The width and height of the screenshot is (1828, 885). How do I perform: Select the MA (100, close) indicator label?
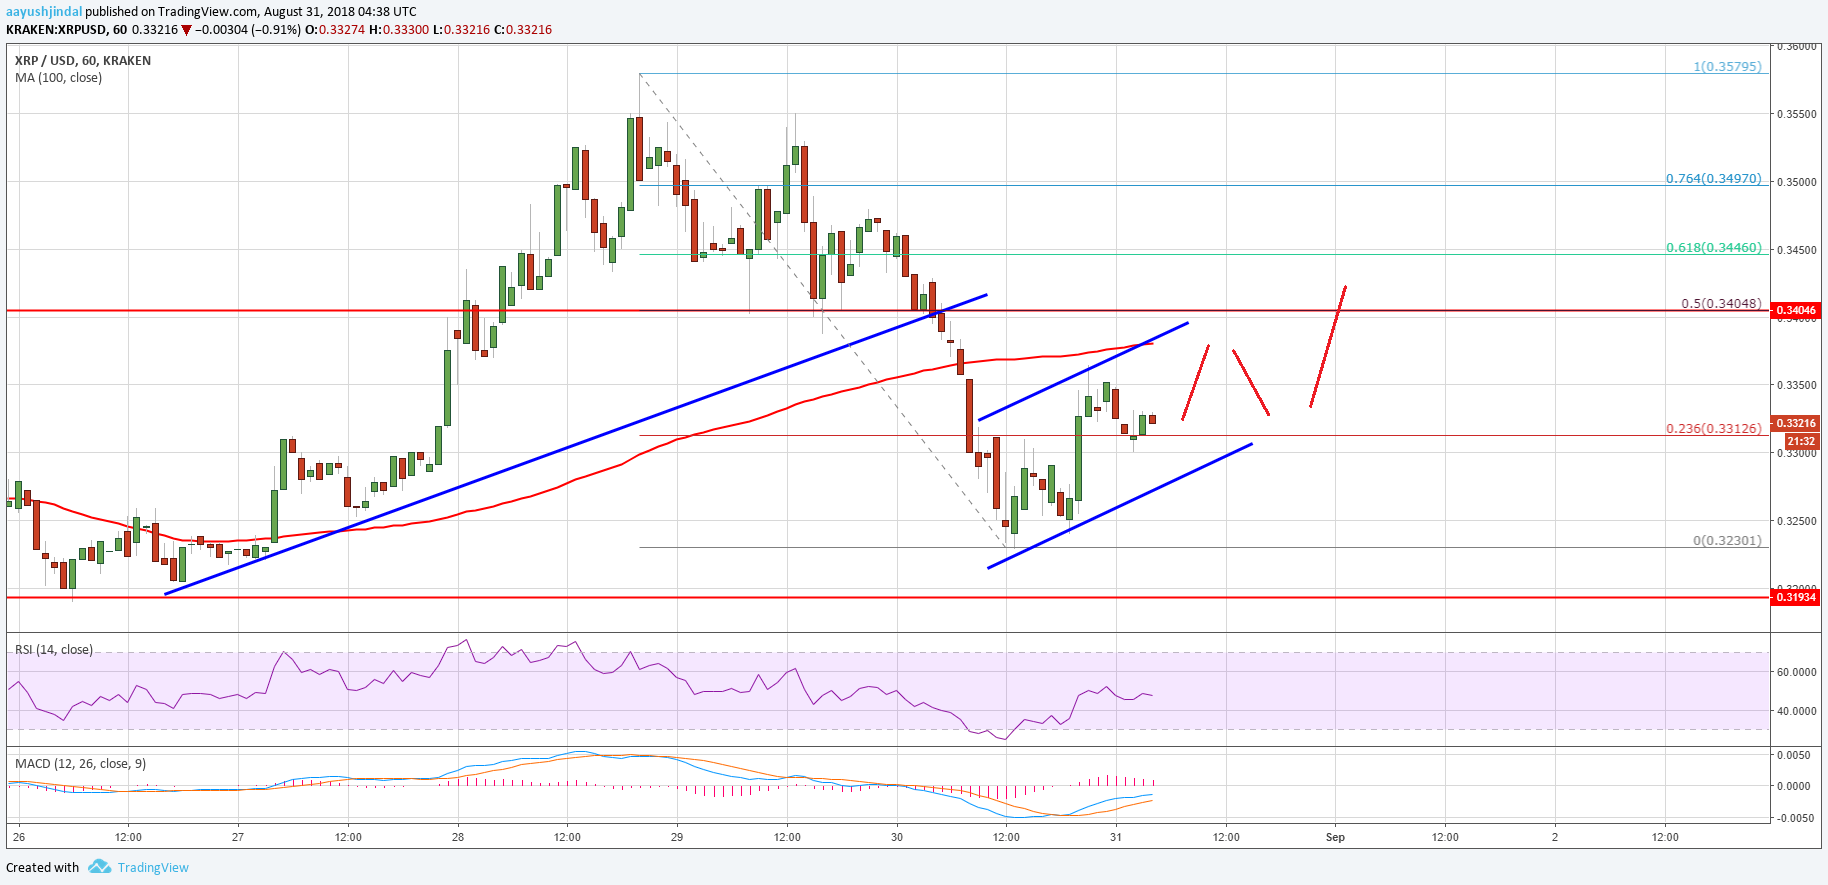pyautogui.click(x=58, y=78)
